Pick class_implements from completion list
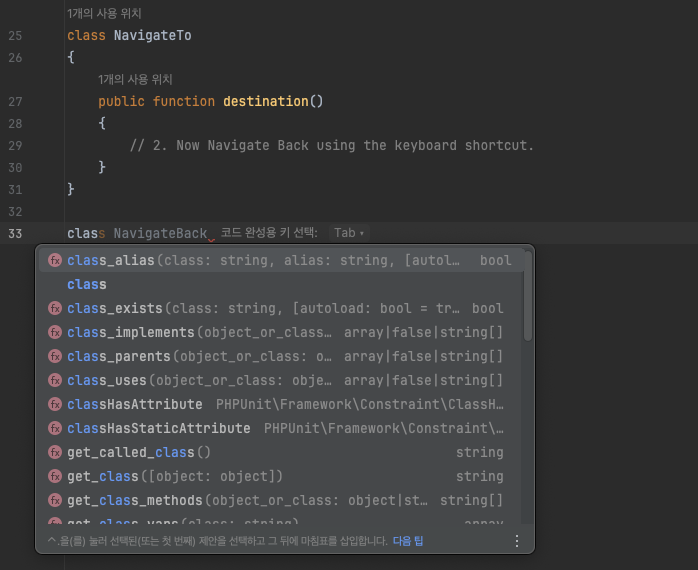Image resolution: width=698 pixels, height=570 pixels. tap(281, 332)
